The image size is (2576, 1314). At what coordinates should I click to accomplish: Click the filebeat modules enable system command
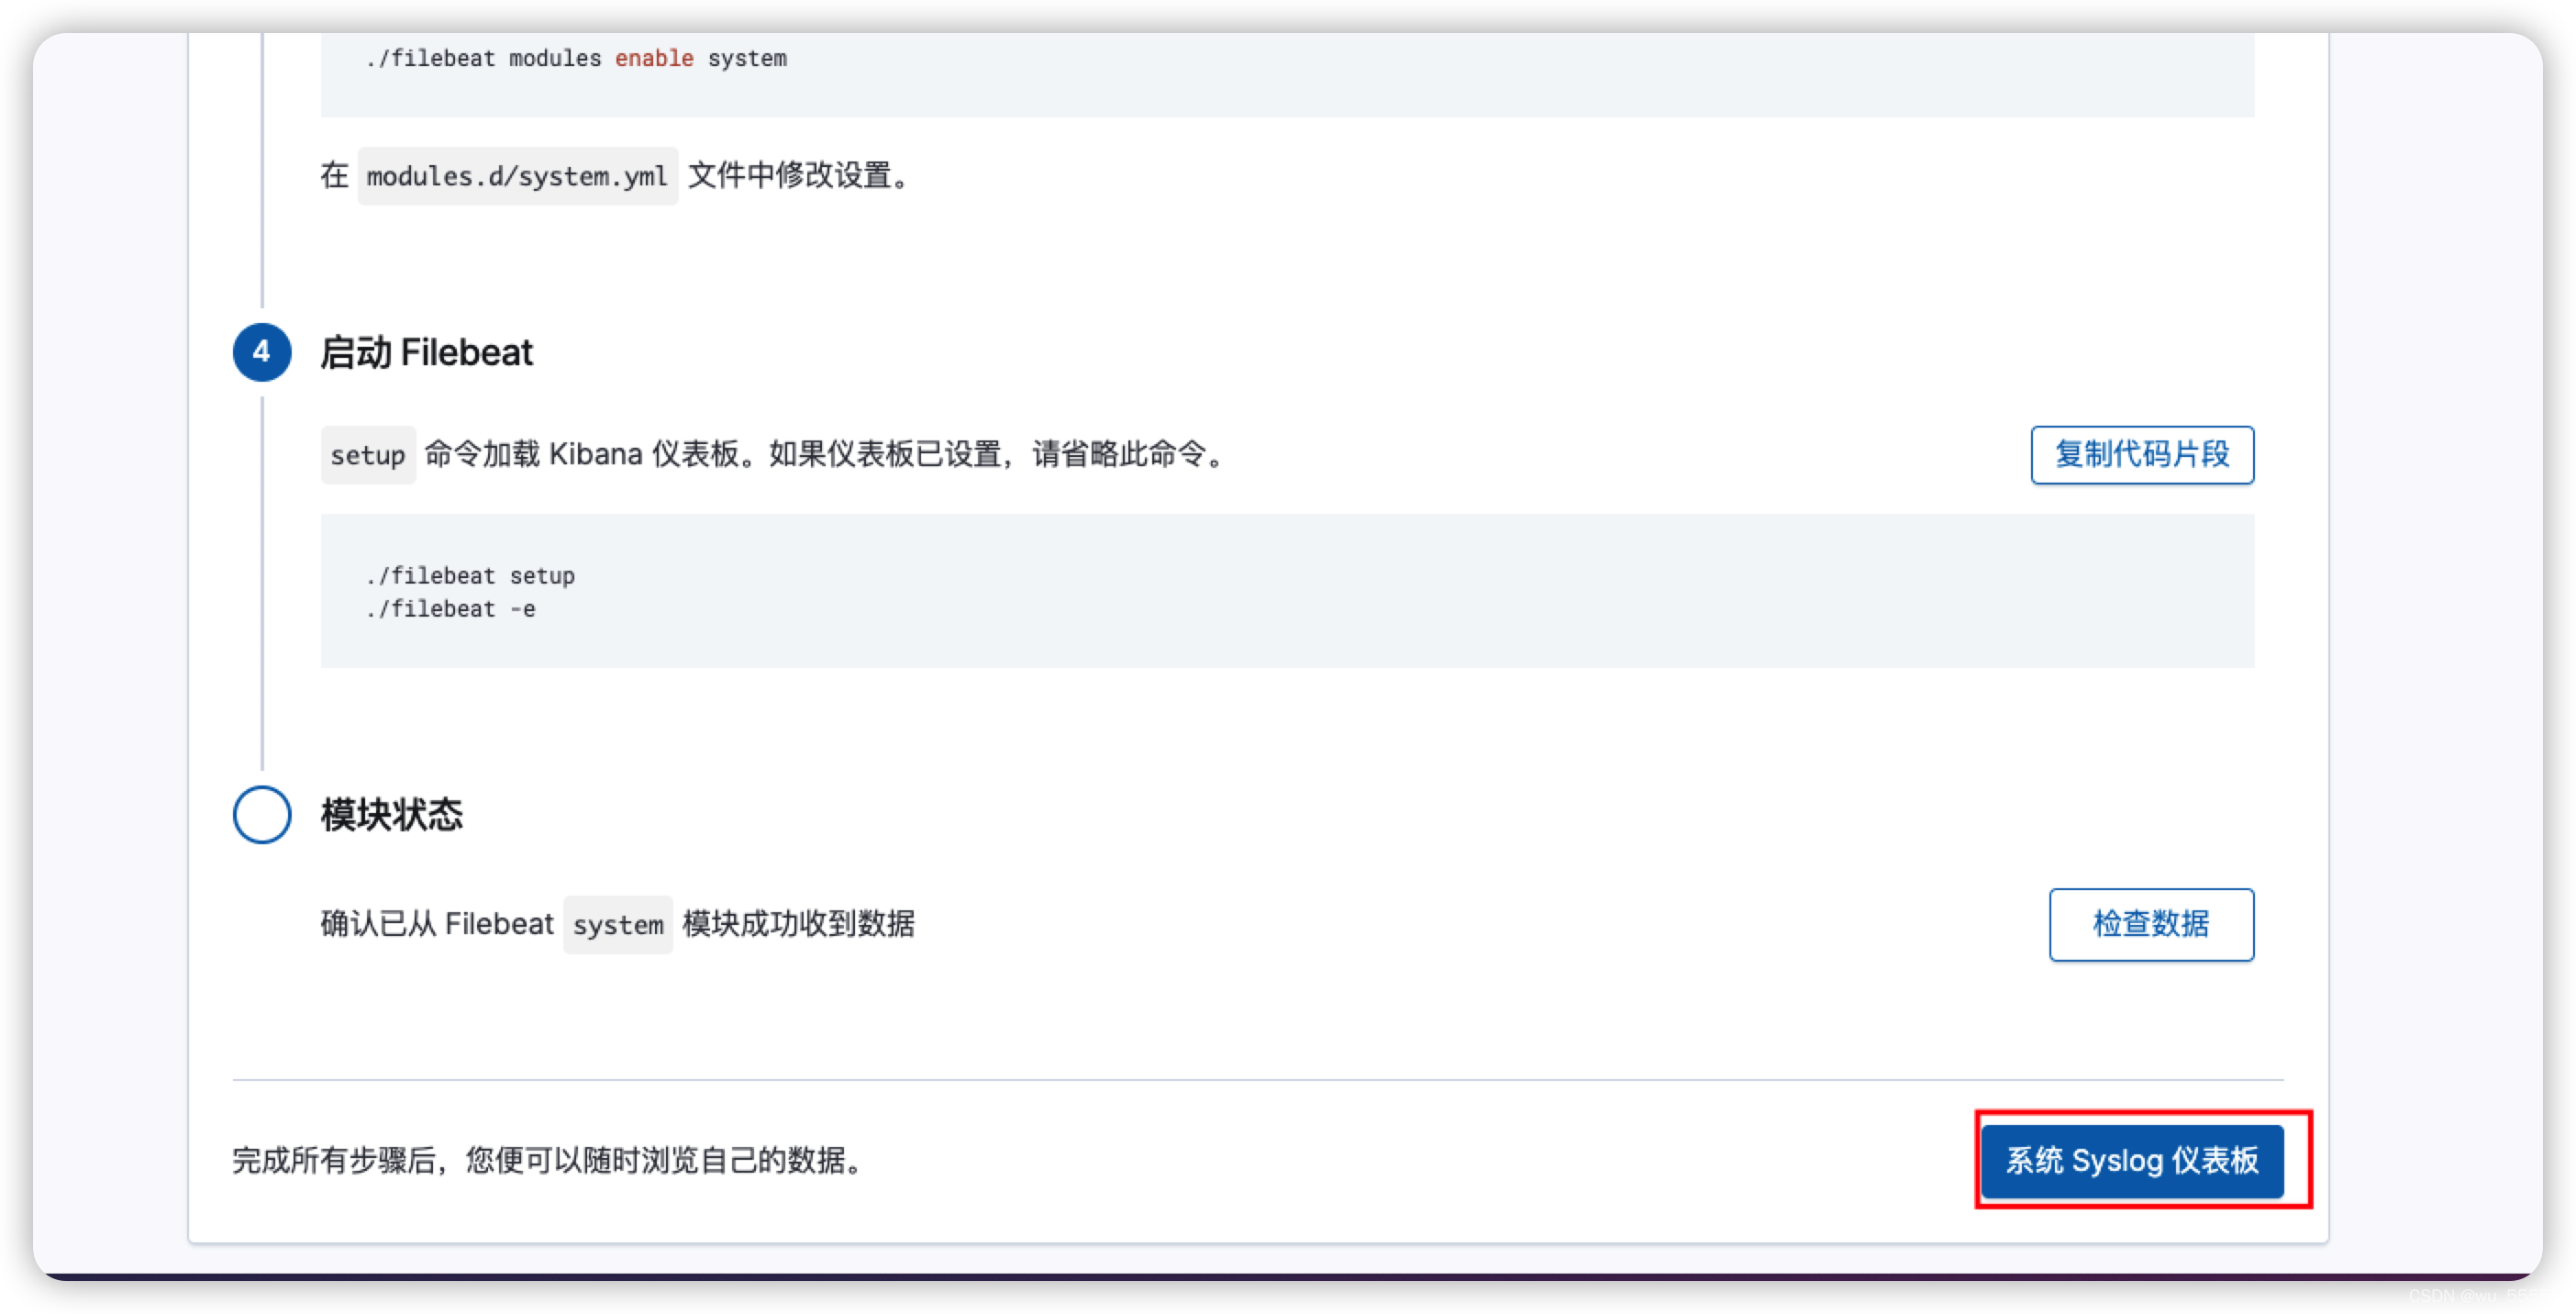(576, 58)
